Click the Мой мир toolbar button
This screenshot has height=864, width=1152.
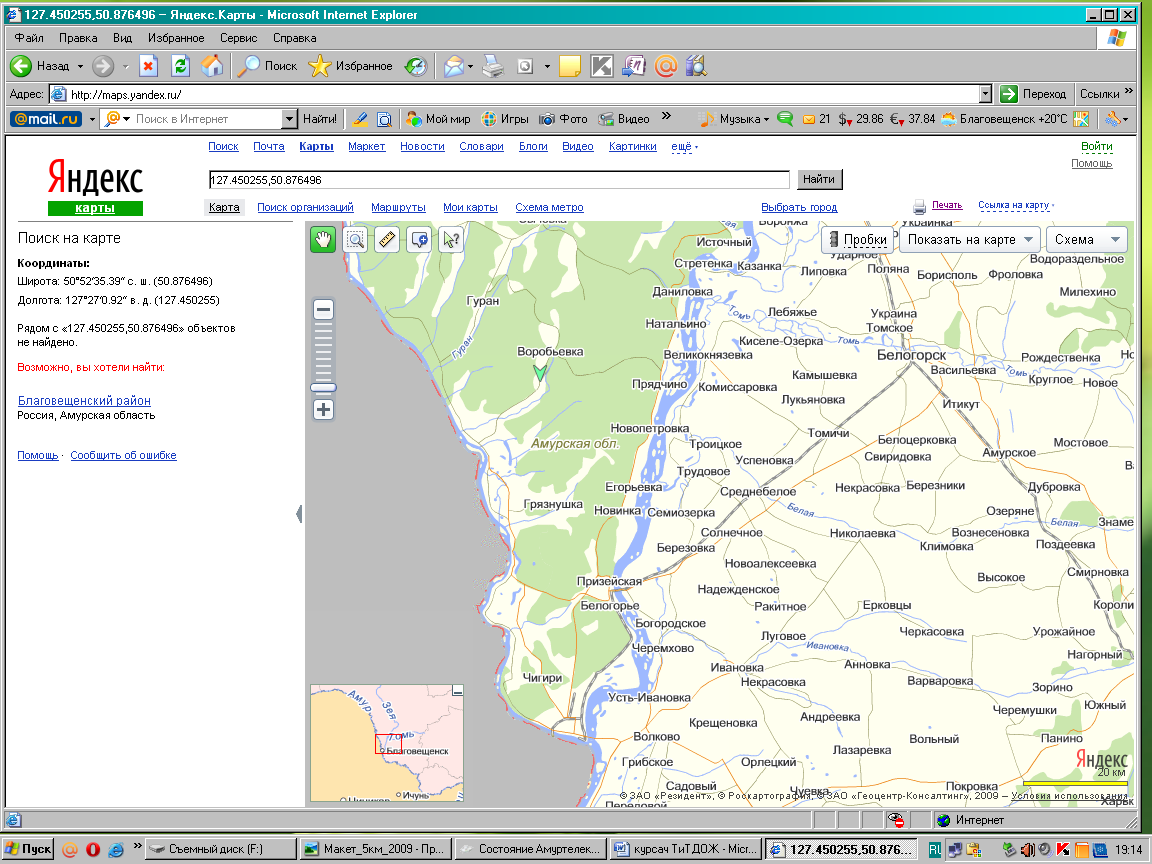[x=438, y=119]
